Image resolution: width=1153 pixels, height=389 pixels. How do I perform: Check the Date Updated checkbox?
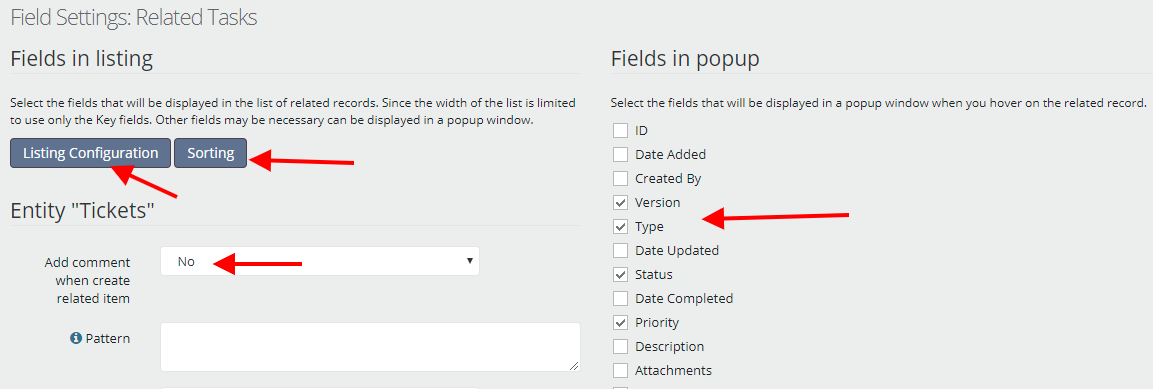pyautogui.click(x=621, y=251)
